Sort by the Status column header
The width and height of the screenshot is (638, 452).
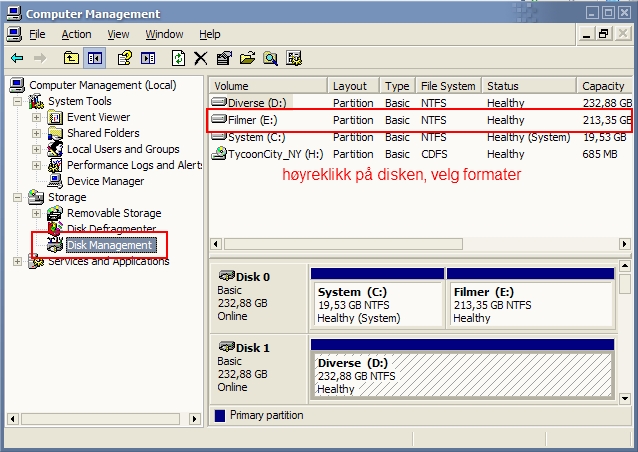pyautogui.click(x=529, y=86)
